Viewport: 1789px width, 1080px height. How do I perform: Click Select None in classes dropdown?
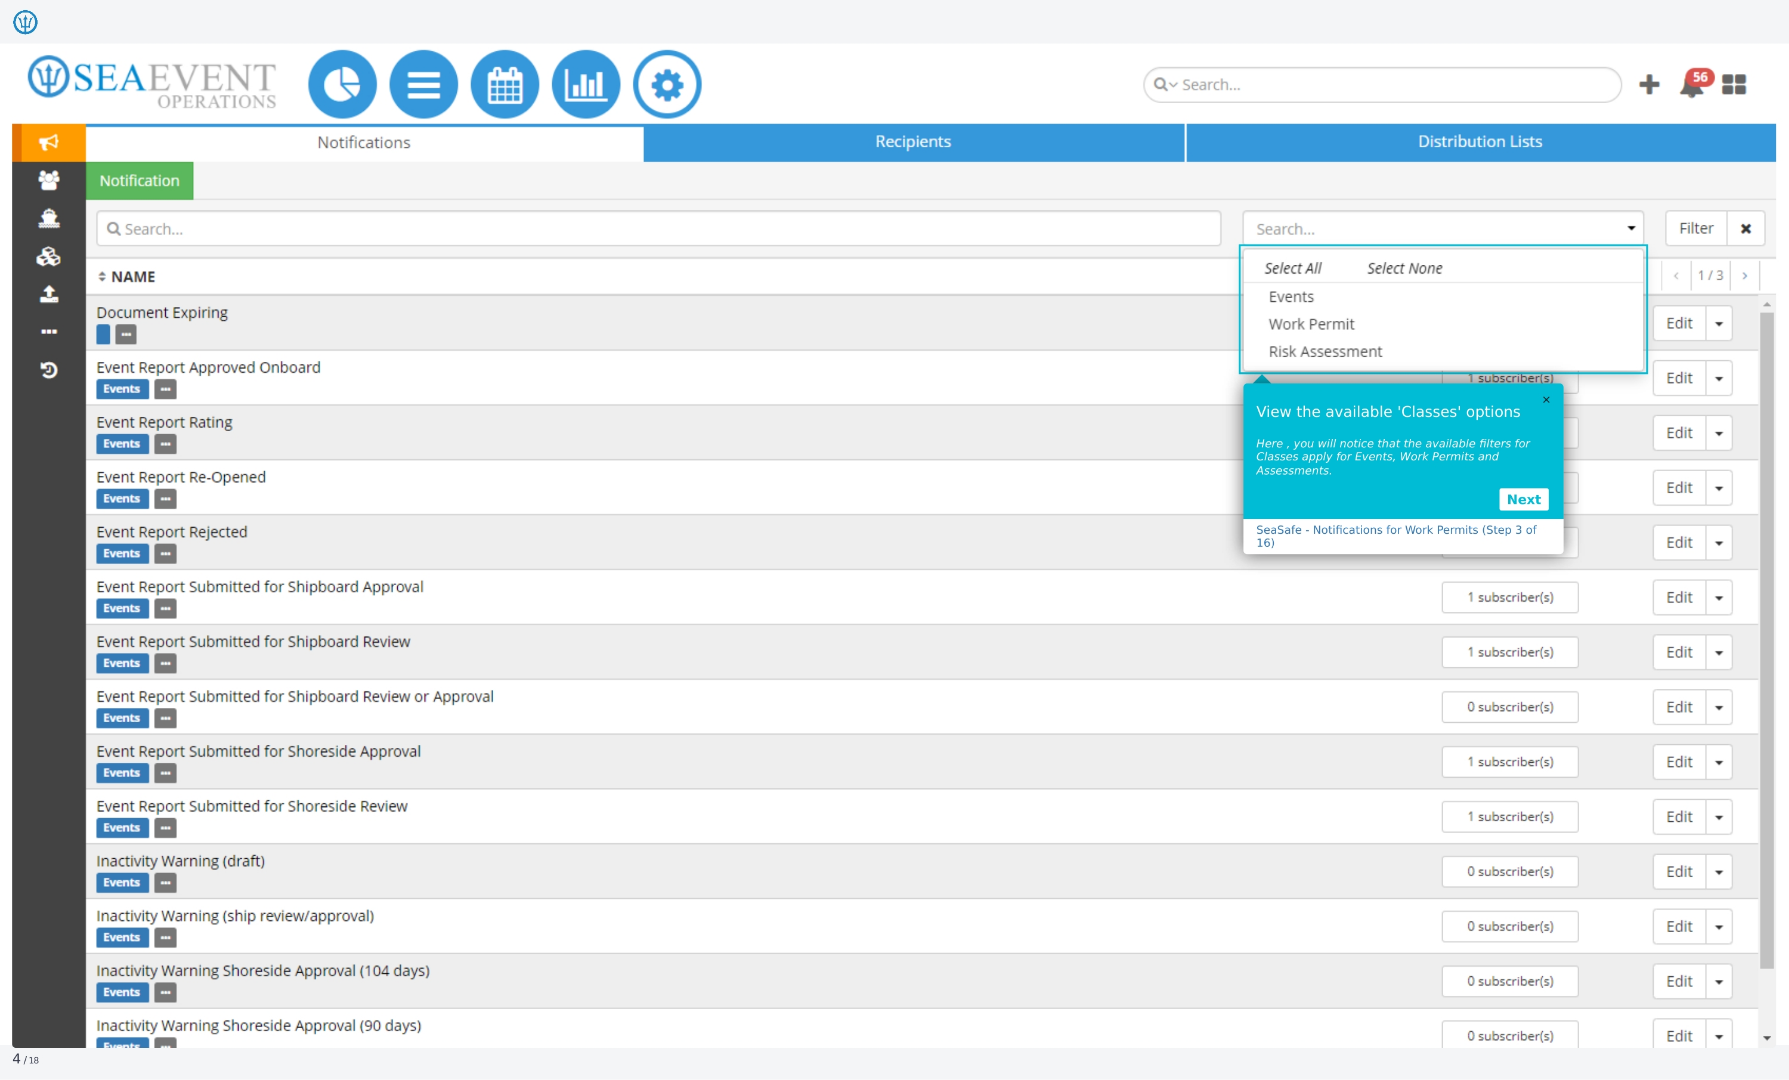pyautogui.click(x=1404, y=268)
